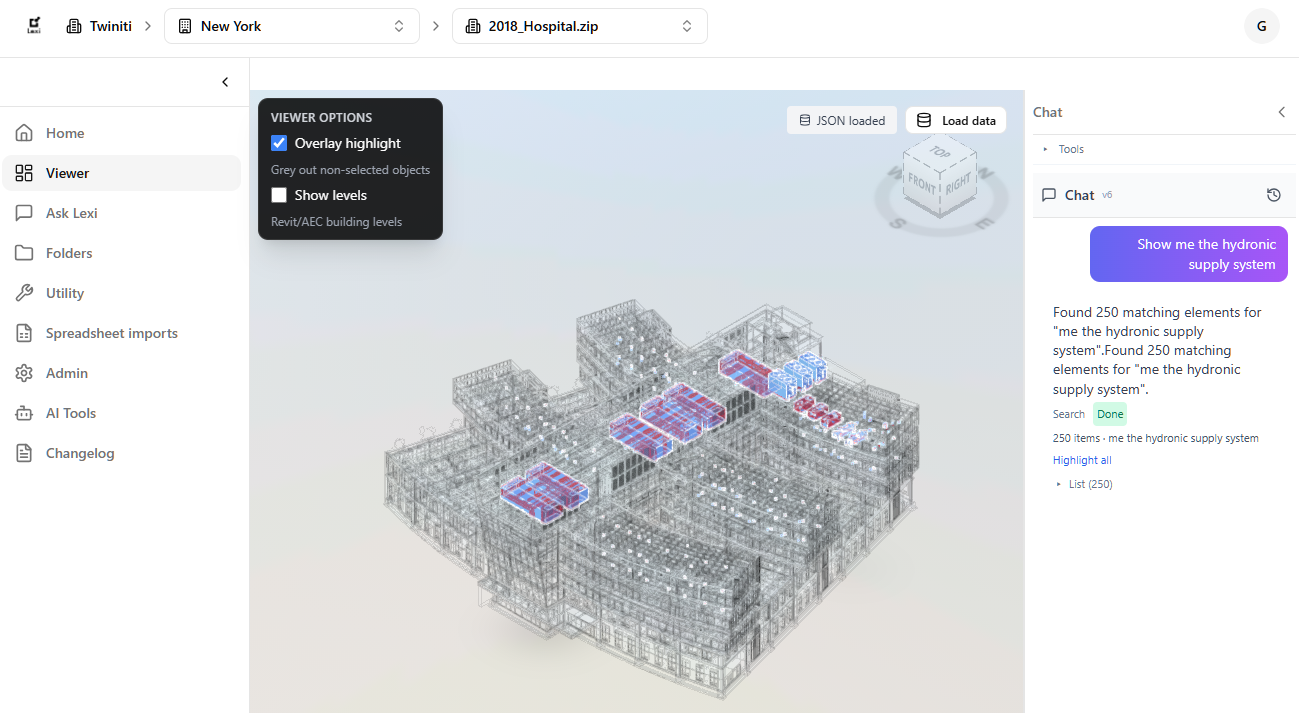Collapse the Chat panel chevron
The width and height of the screenshot is (1299, 713).
[1281, 112]
